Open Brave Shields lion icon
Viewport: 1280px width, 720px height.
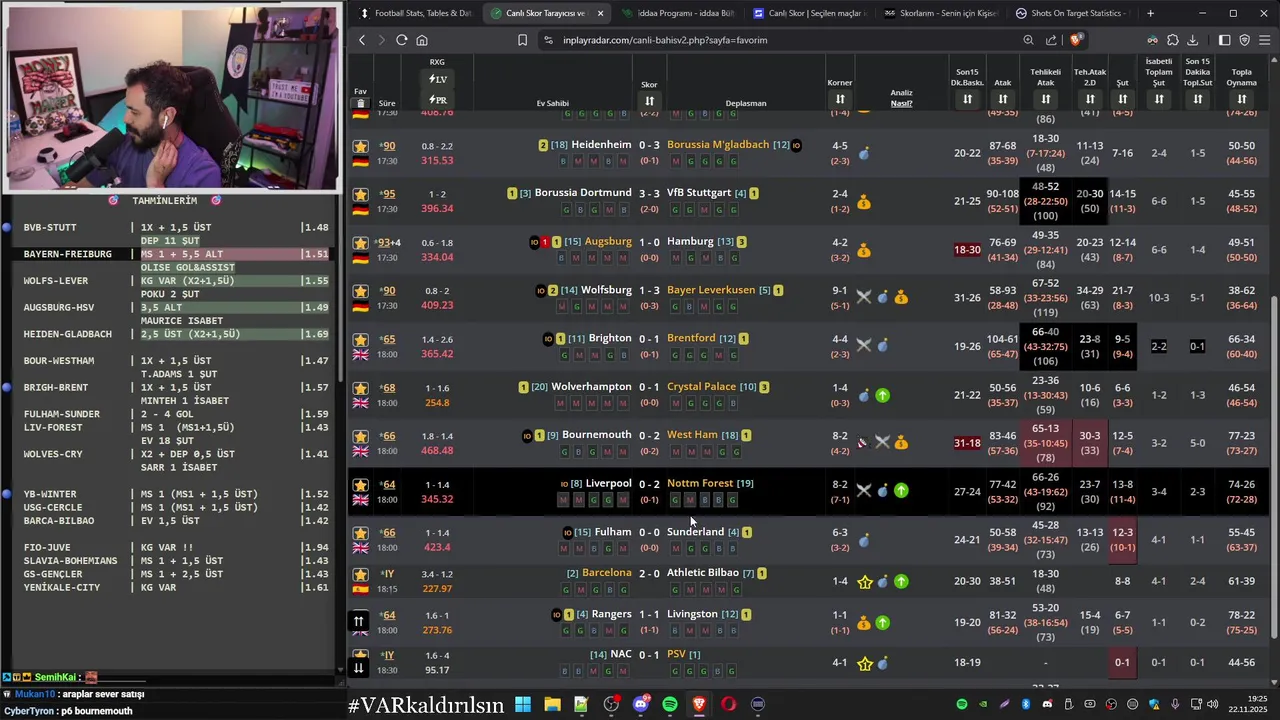coord(1075,40)
